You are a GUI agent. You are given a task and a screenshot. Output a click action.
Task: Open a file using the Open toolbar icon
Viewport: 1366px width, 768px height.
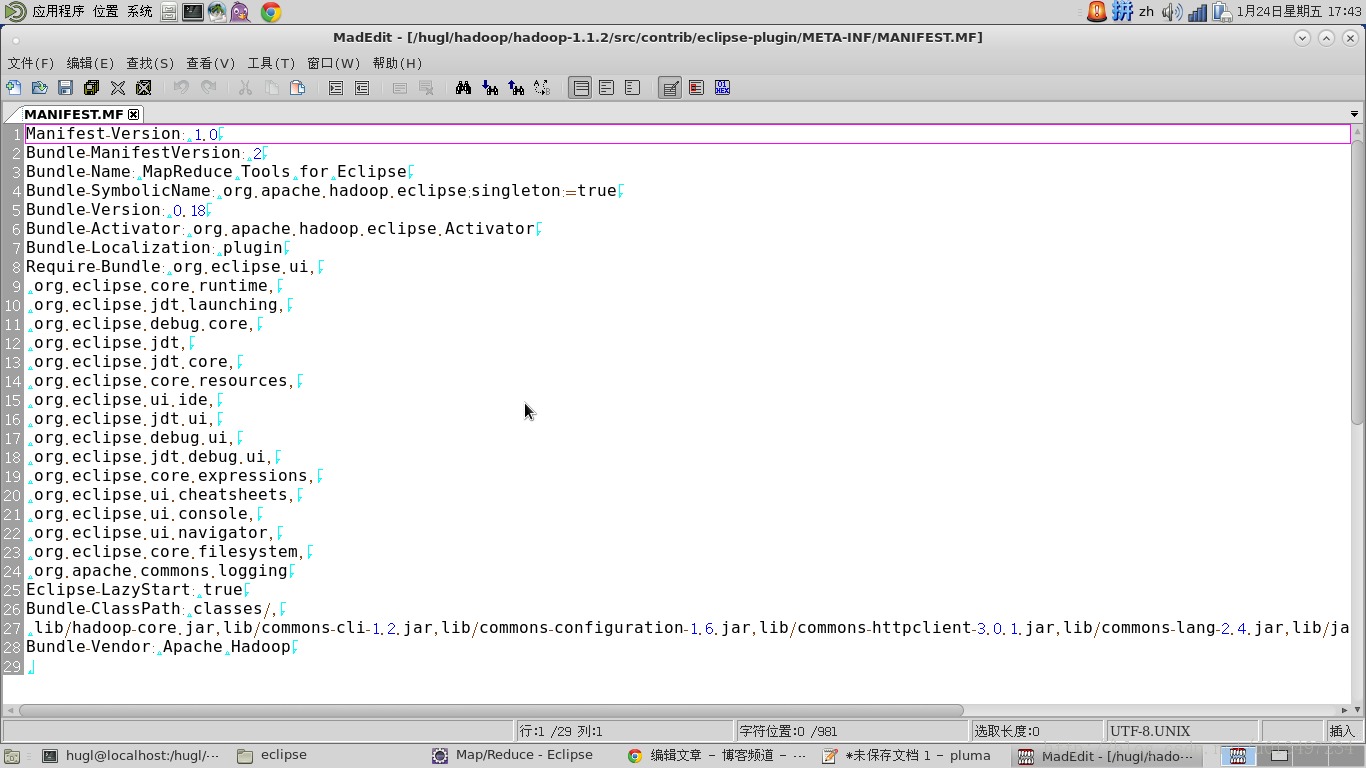pyautogui.click(x=40, y=87)
